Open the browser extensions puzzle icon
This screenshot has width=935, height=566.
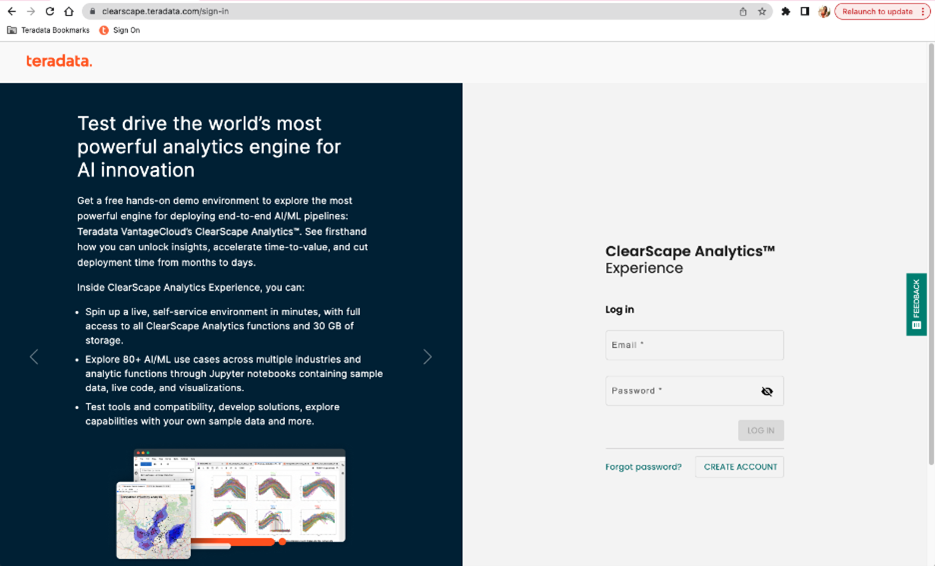(x=786, y=12)
